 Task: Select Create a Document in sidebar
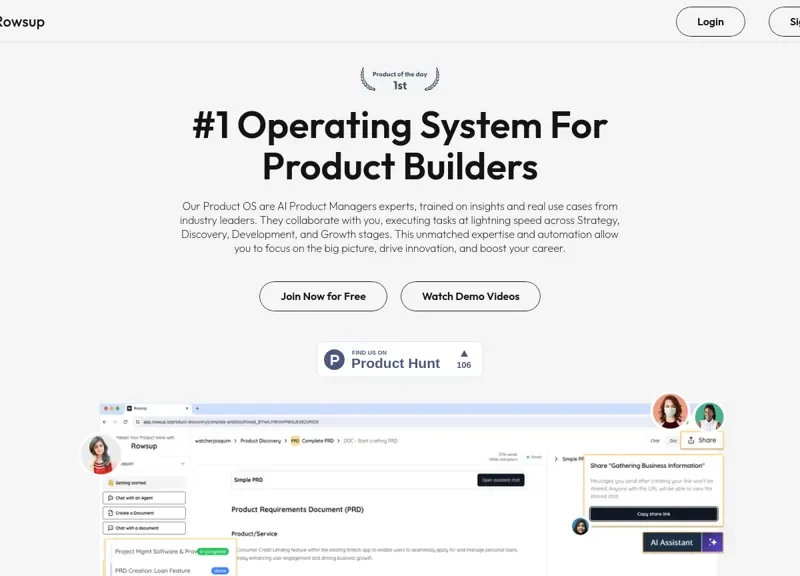(x=144, y=512)
